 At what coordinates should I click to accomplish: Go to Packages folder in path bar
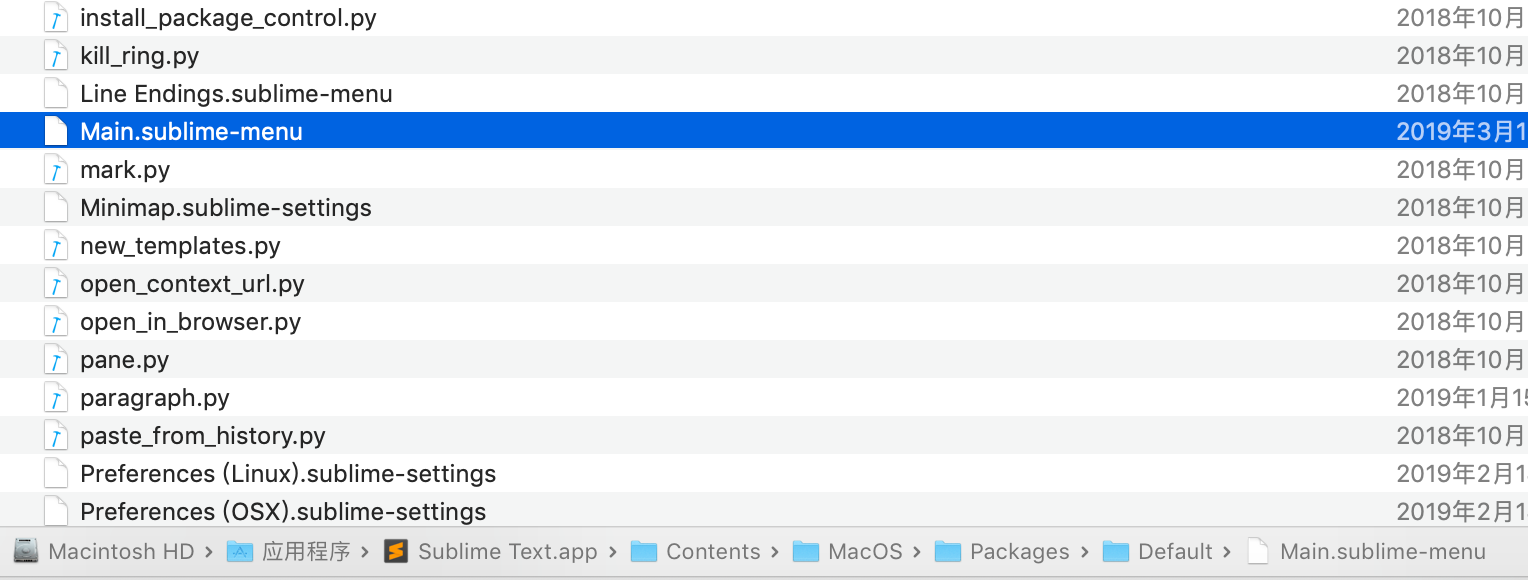(x=1002, y=552)
